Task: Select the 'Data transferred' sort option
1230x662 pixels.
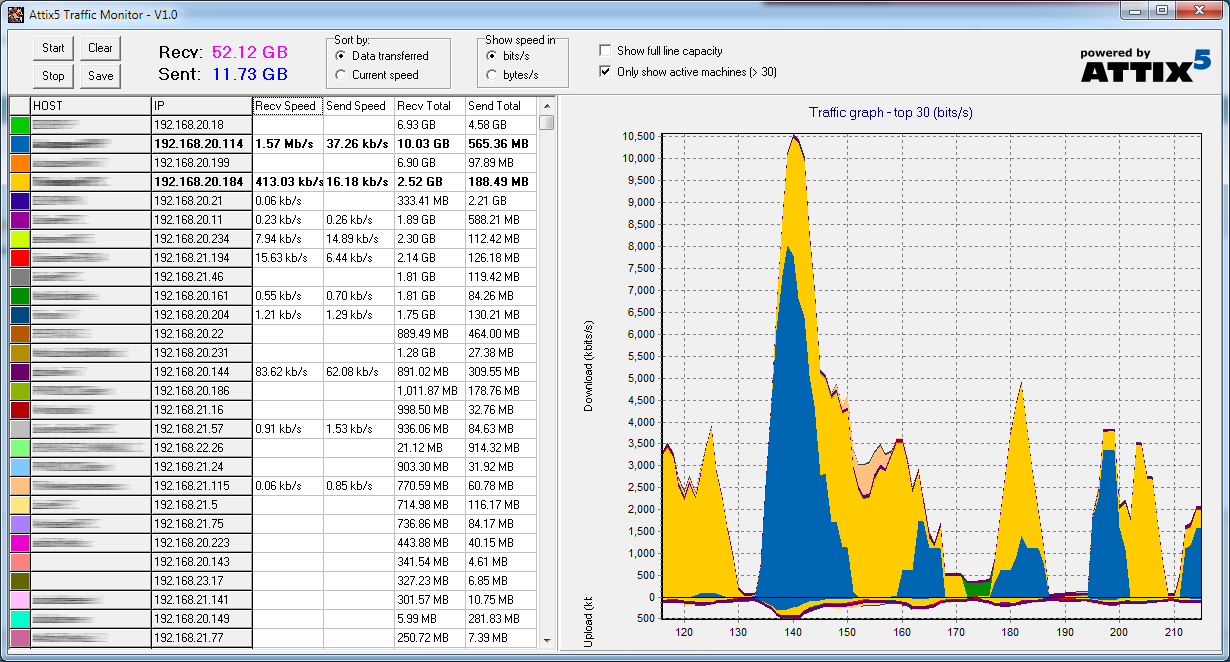Action: pyautogui.click(x=341, y=56)
